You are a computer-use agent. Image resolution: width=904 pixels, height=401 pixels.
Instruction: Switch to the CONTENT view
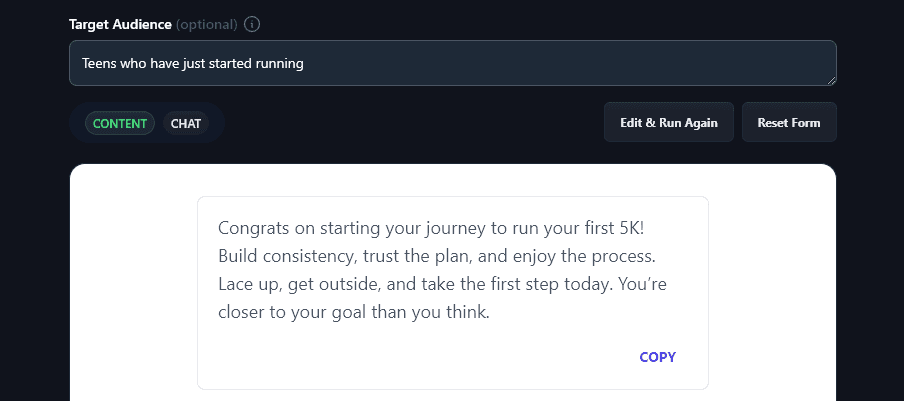[120, 124]
